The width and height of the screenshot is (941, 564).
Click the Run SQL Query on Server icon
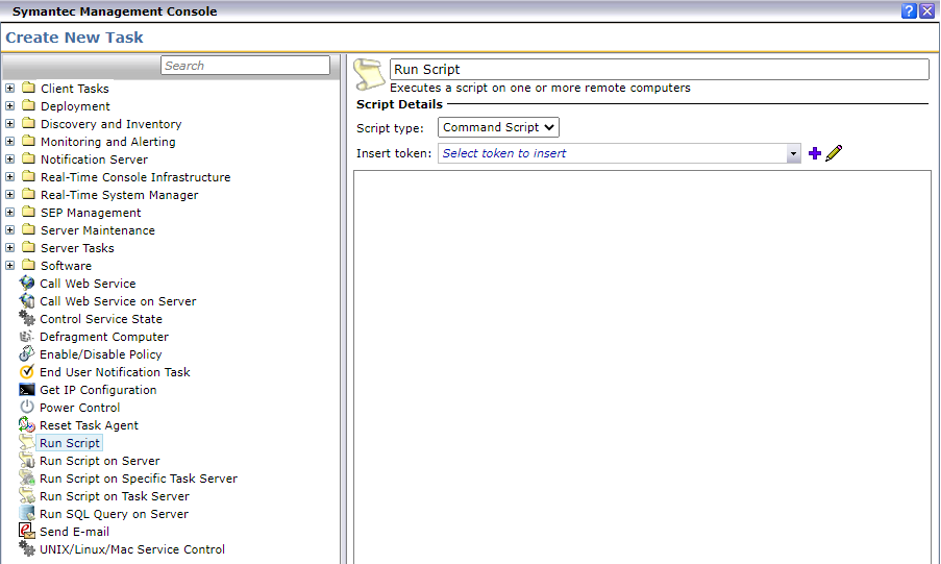[27, 514]
